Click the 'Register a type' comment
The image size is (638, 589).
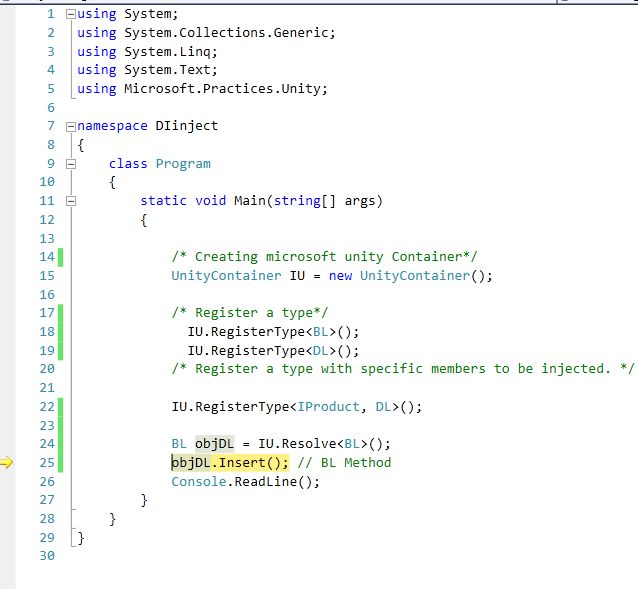point(250,313)
